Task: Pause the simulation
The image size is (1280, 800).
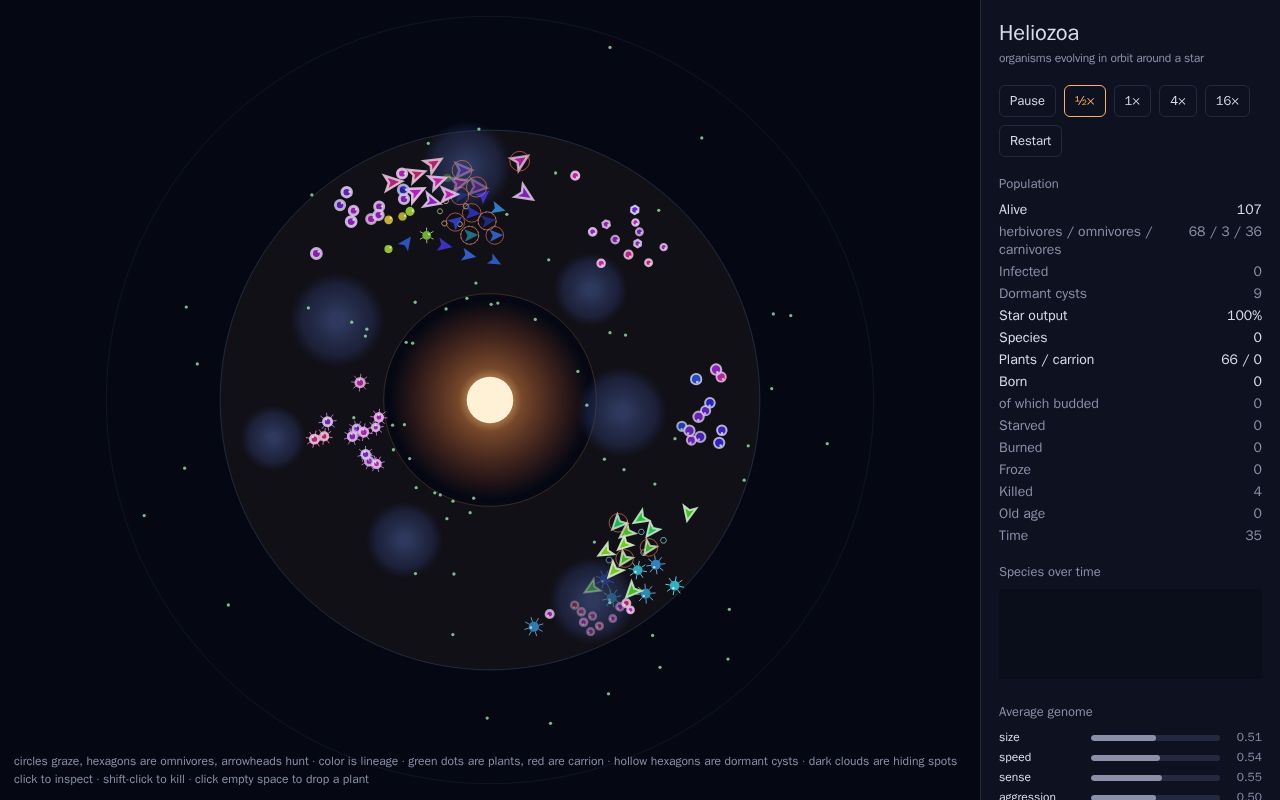Action: (x=1027, y=101)
